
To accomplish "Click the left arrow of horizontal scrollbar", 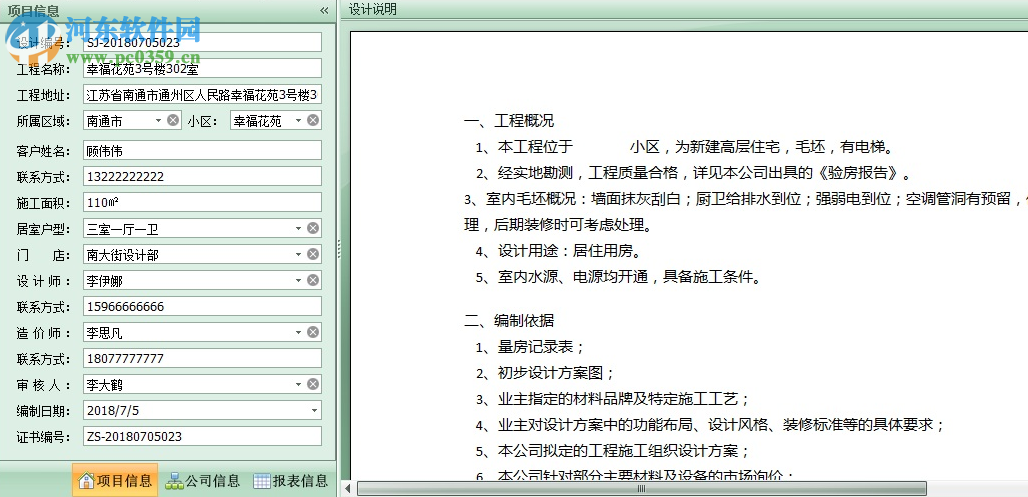I will [348, 488].
